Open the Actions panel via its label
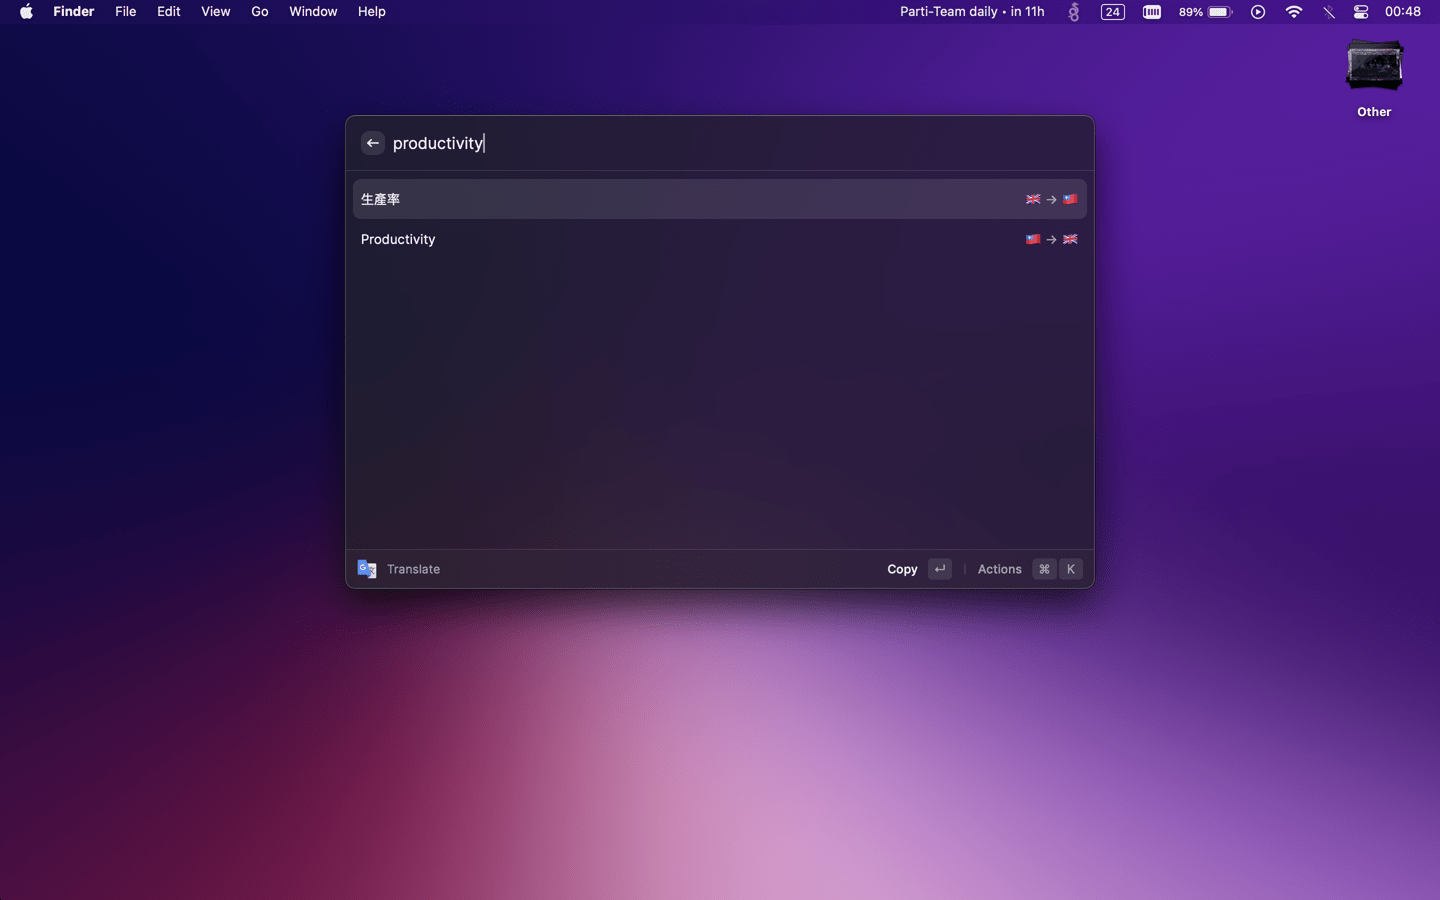Image resolution: width=1440 pixels, height=900 pixels. [x=999, y=569]
